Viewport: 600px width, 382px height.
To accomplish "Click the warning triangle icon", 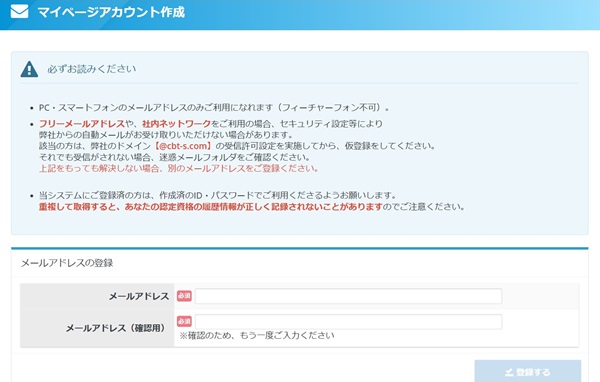I will 29,69.
